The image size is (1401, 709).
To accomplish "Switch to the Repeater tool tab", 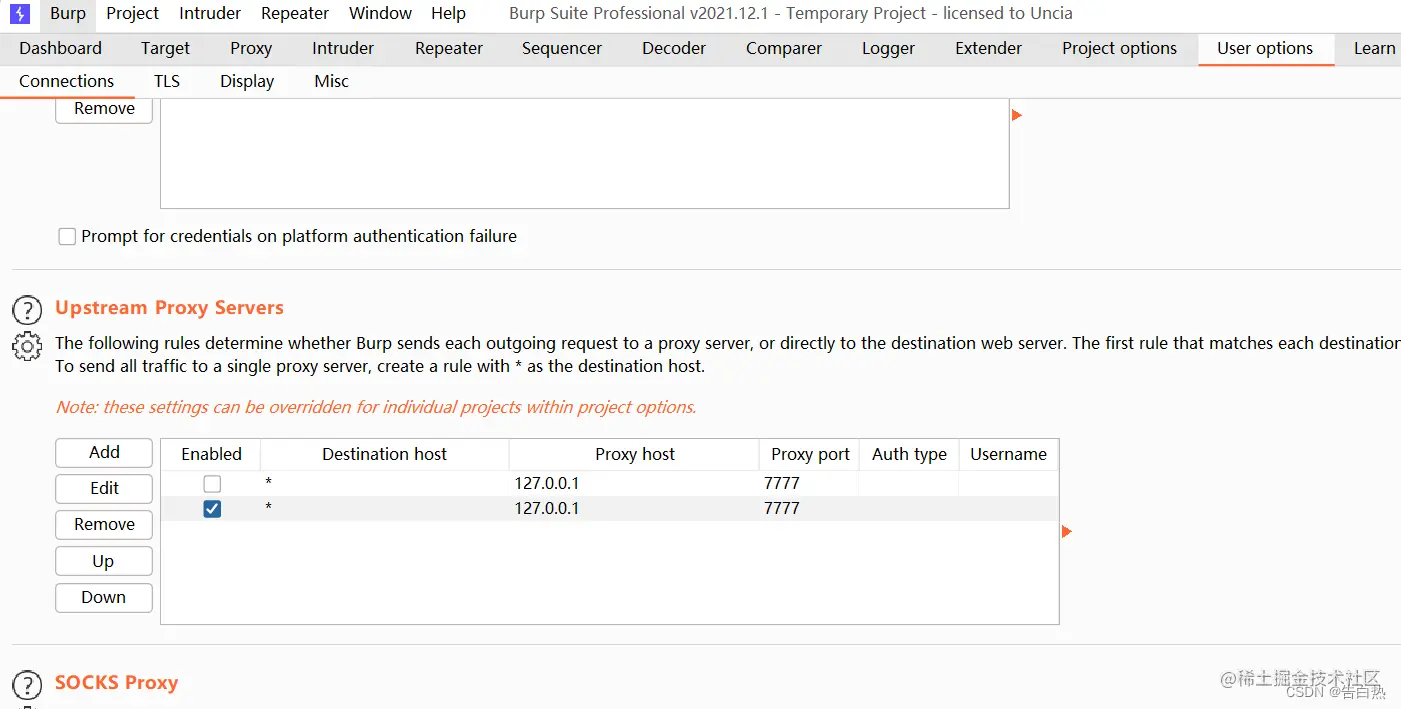I will pos(449,48).
